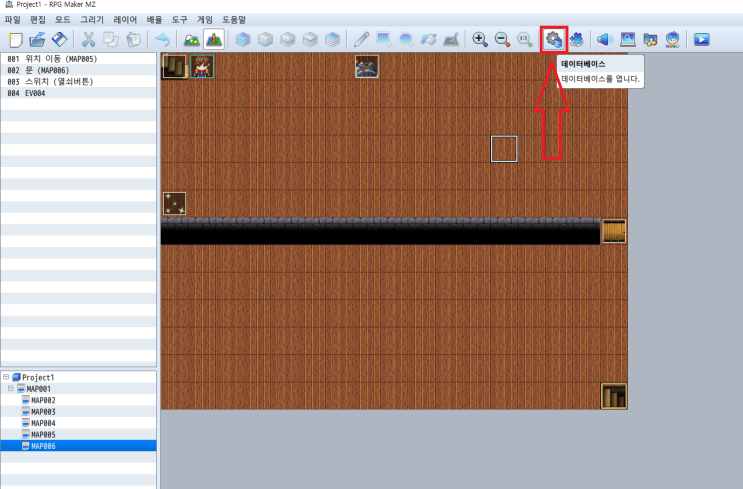Select the layer 2 icon

click(x=288, y=39)
